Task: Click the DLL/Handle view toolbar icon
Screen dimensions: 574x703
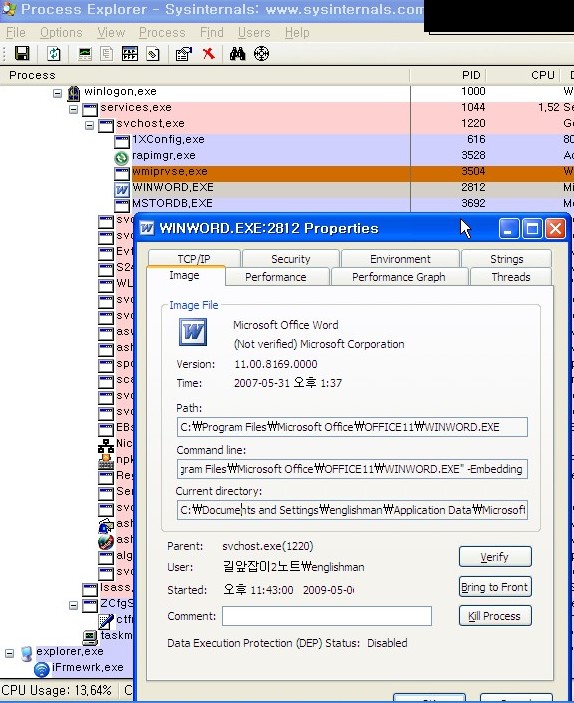Action: coord(153,54)
